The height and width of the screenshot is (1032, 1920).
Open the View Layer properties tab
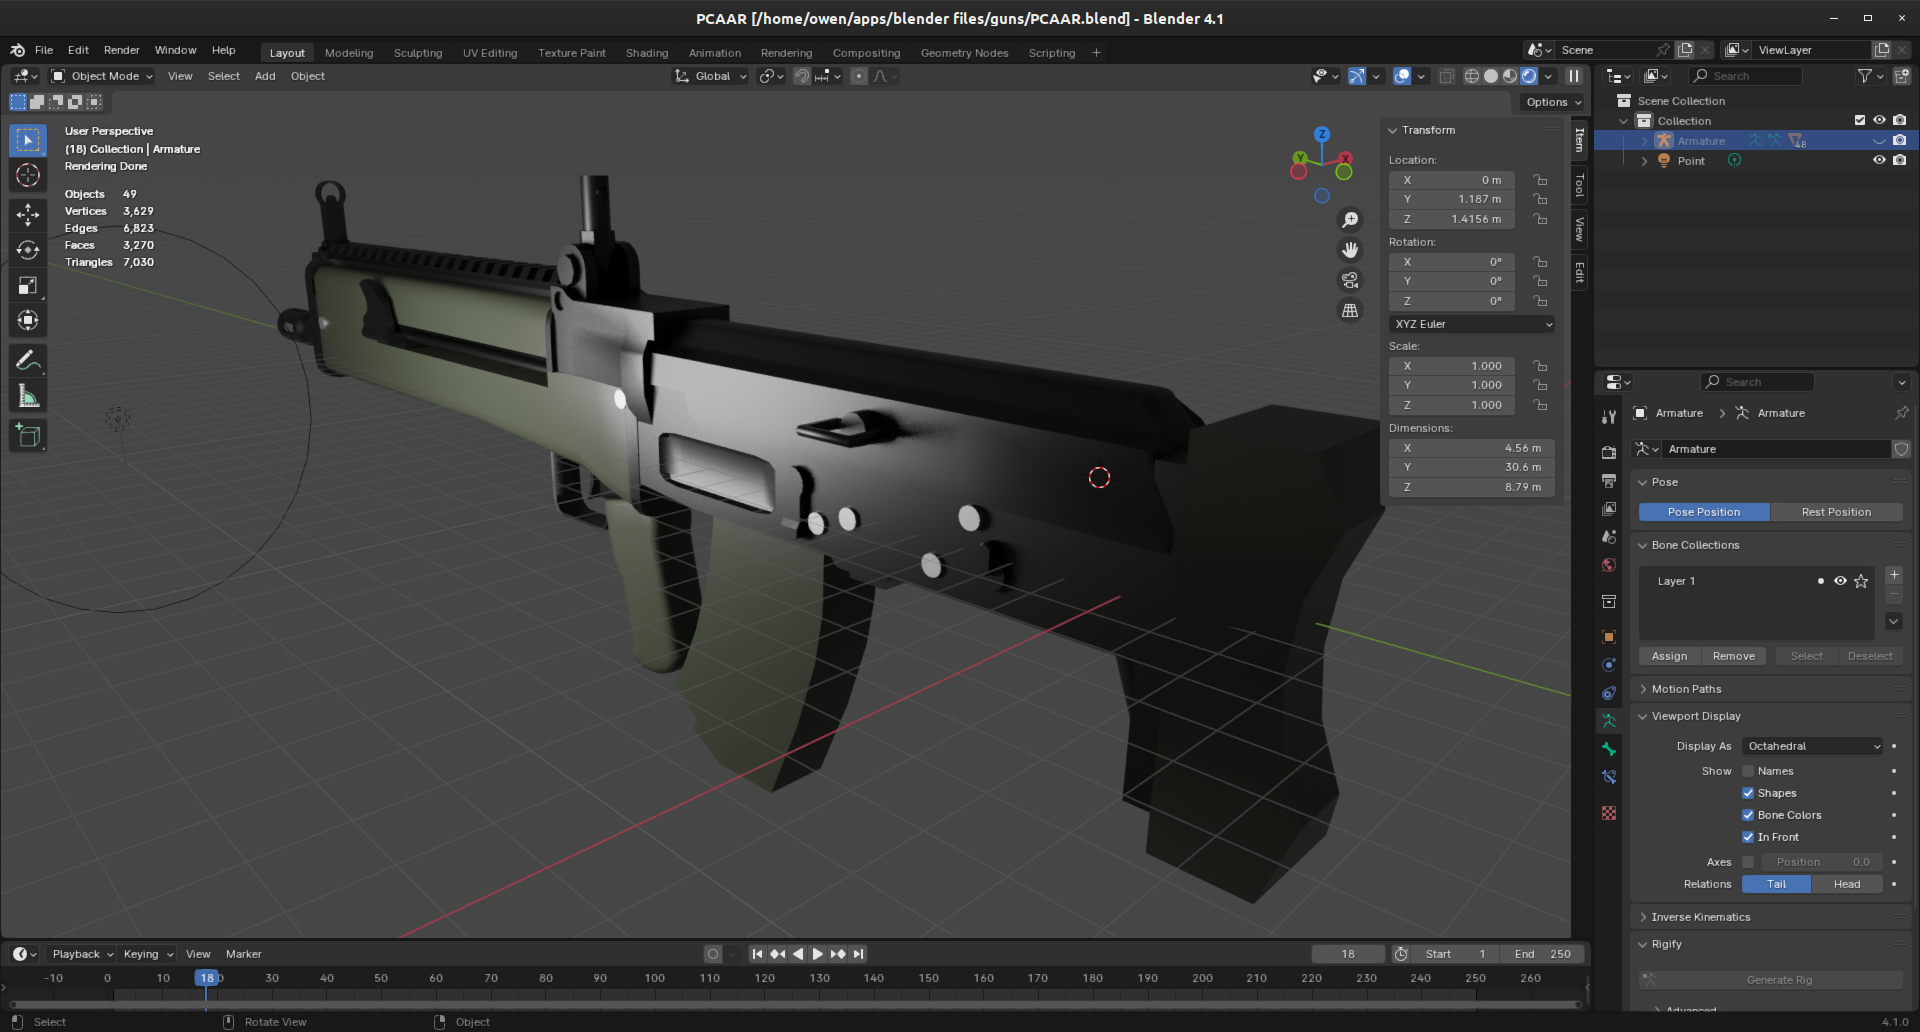point(1608,509)
